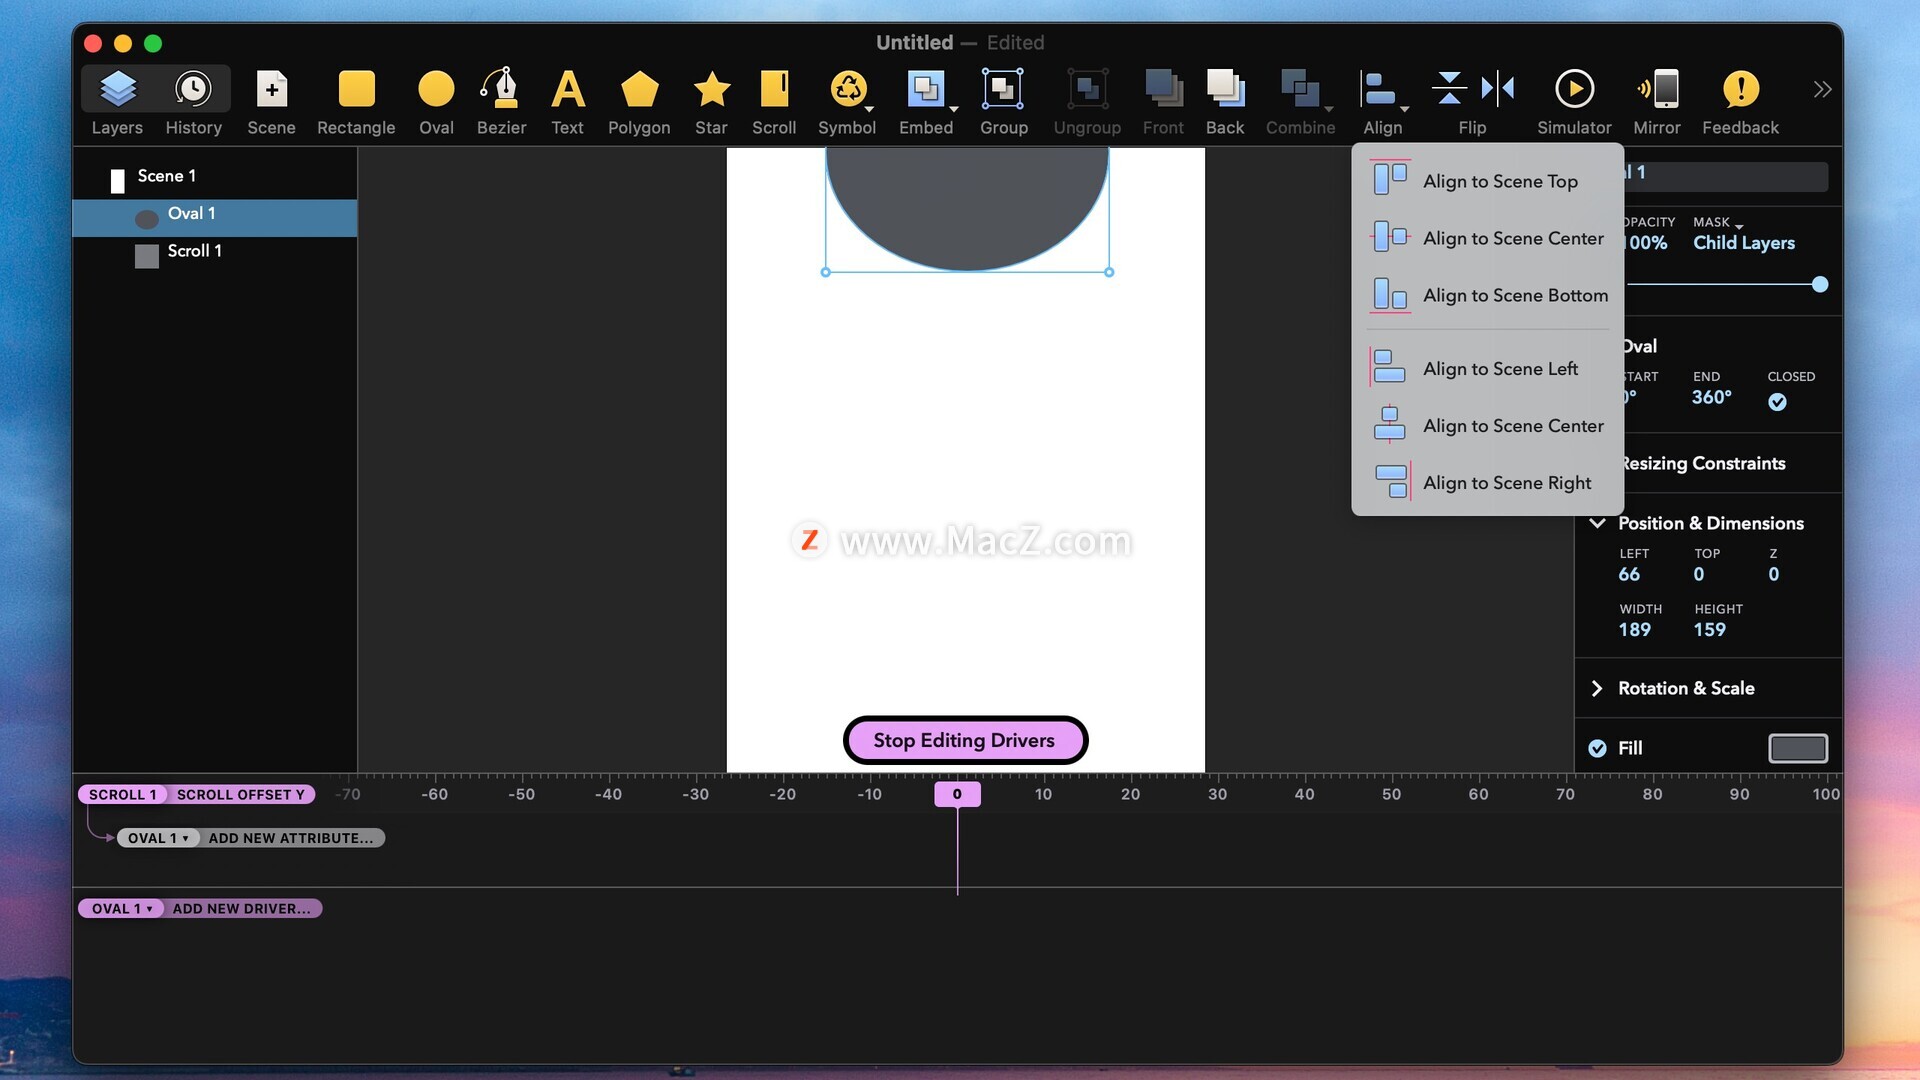Click Stop Editing Drivers button

[964, 740]
